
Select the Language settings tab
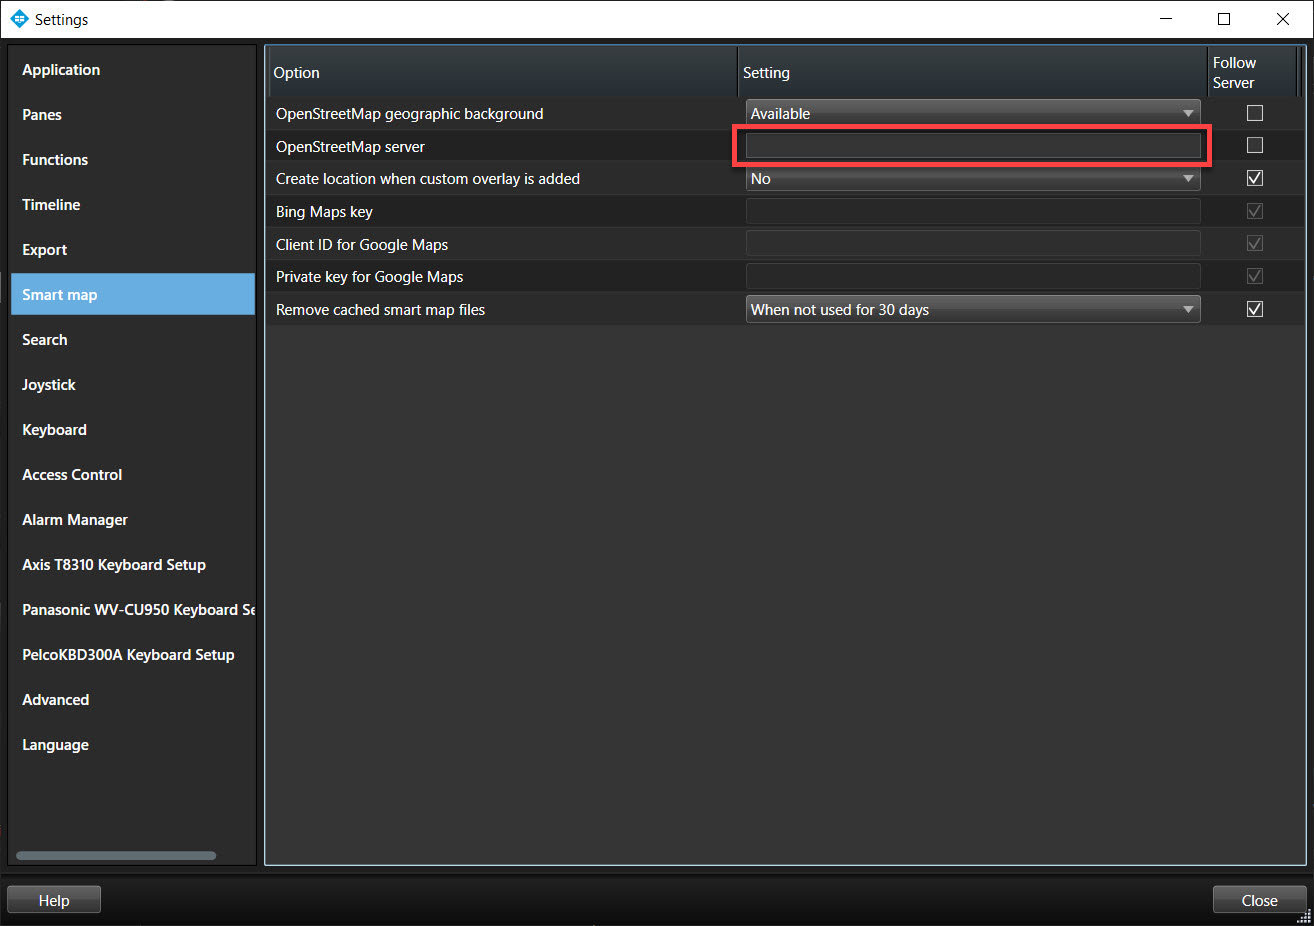tap(55, 745)
